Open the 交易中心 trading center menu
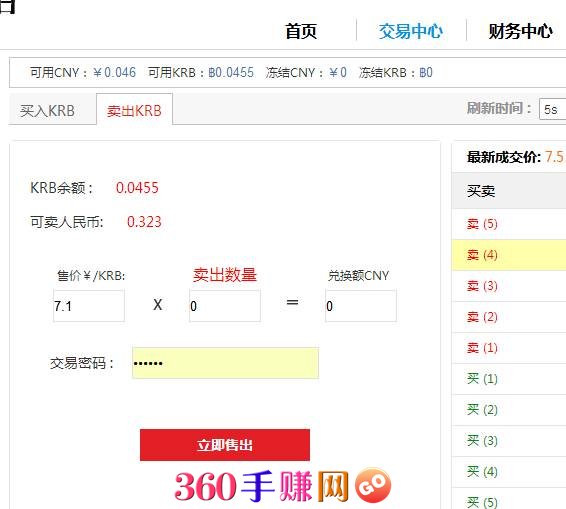The image size is (566, 509). 410,31
